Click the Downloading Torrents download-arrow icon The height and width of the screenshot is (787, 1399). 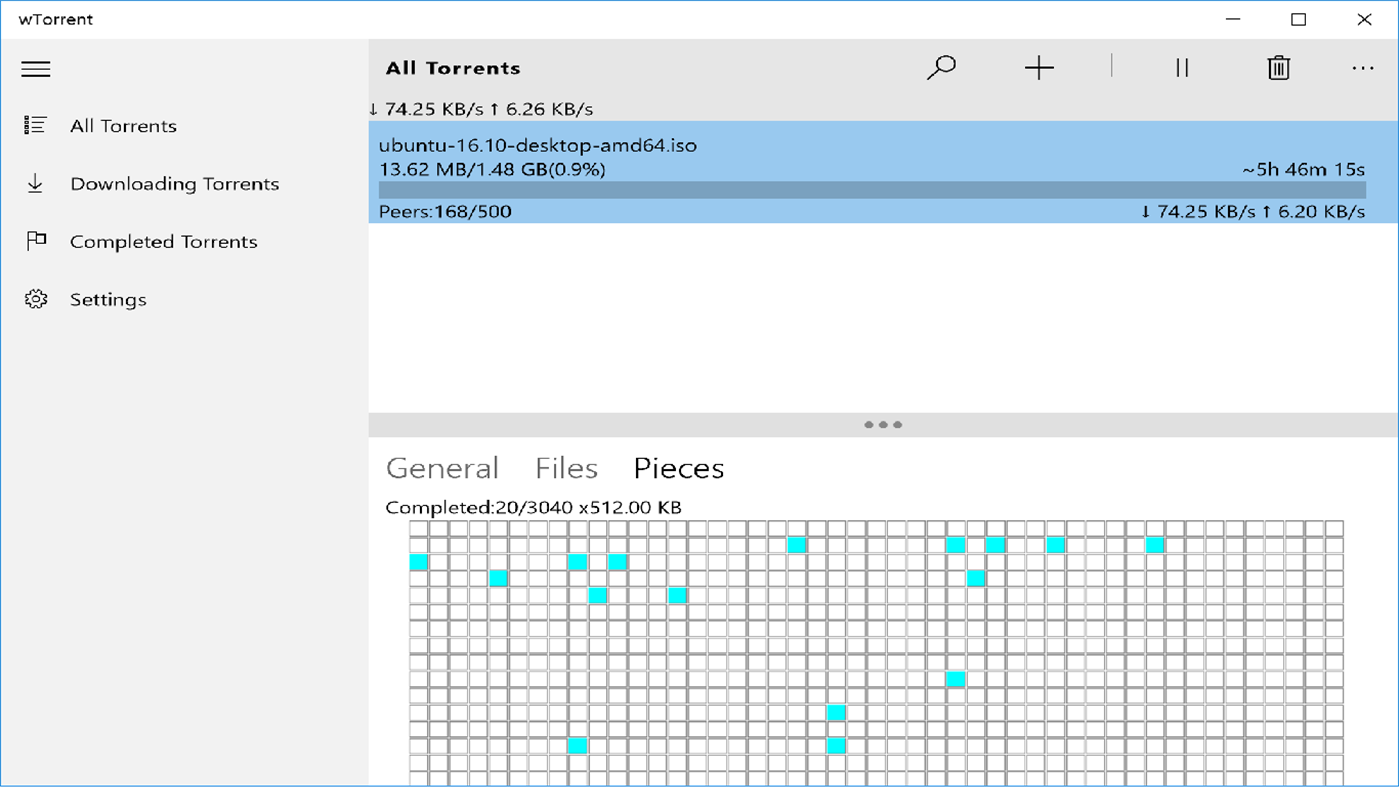tap(35, 183)
